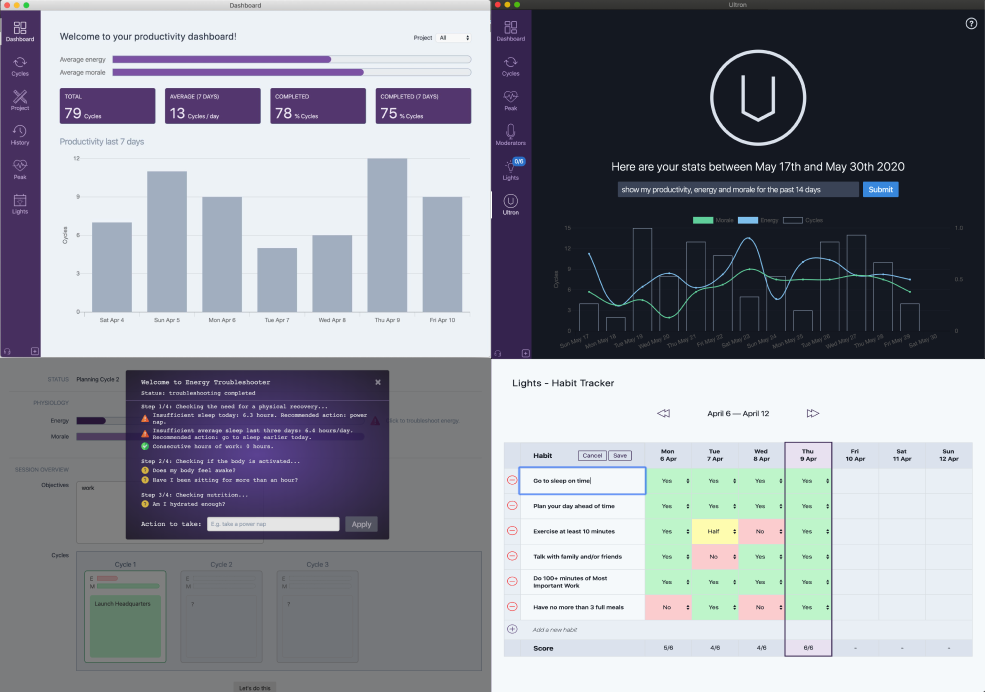Remove the 'Go to sleep on time' habit
This screenshot has height=692, width=985.
coord(512,480)
